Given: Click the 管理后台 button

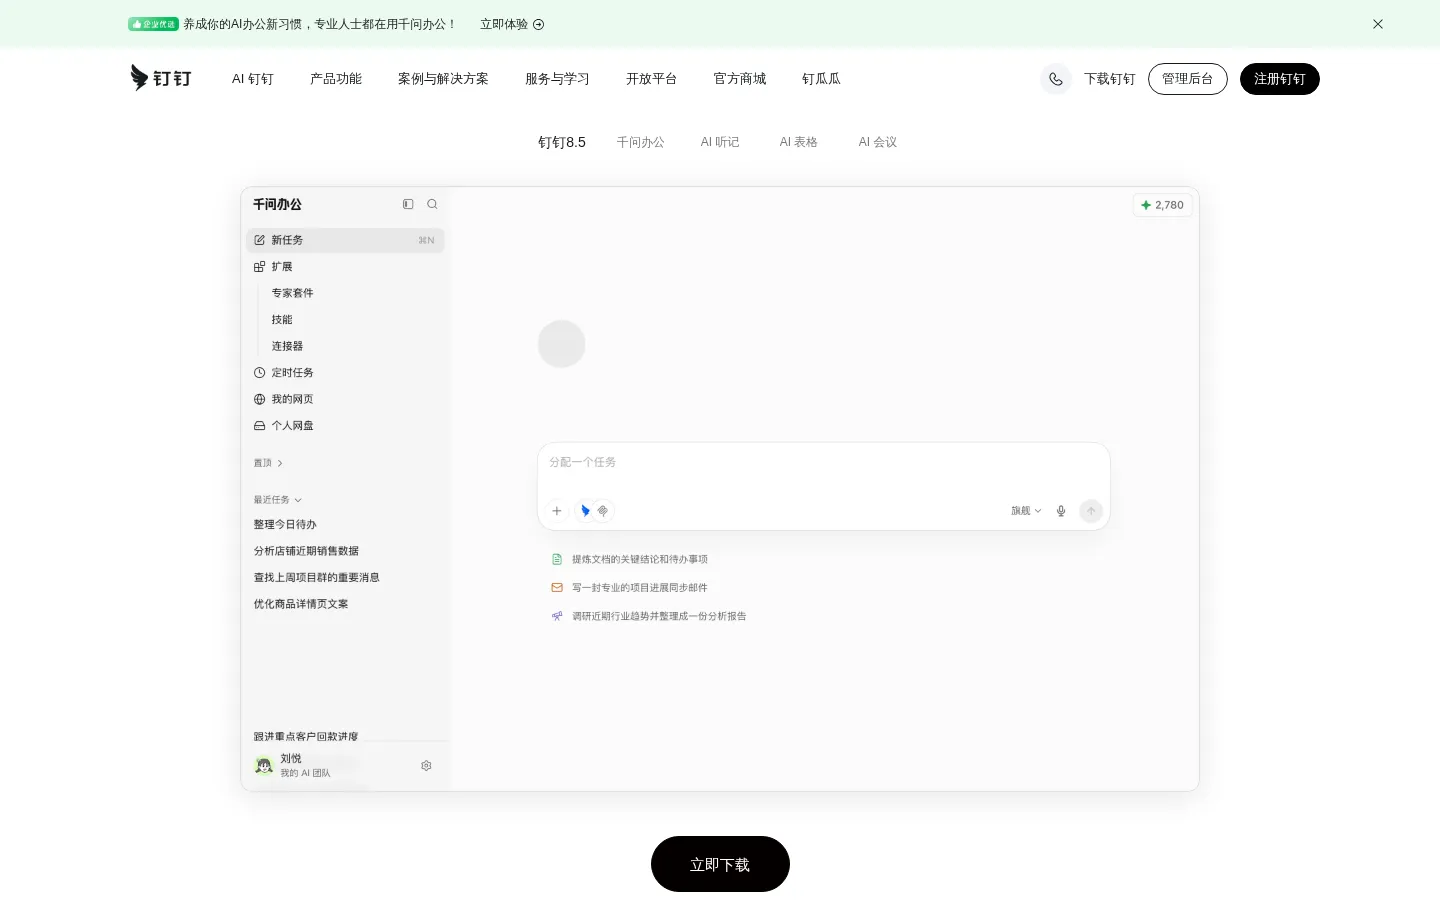Looking at the screenshot, I should pos(1188,79).
